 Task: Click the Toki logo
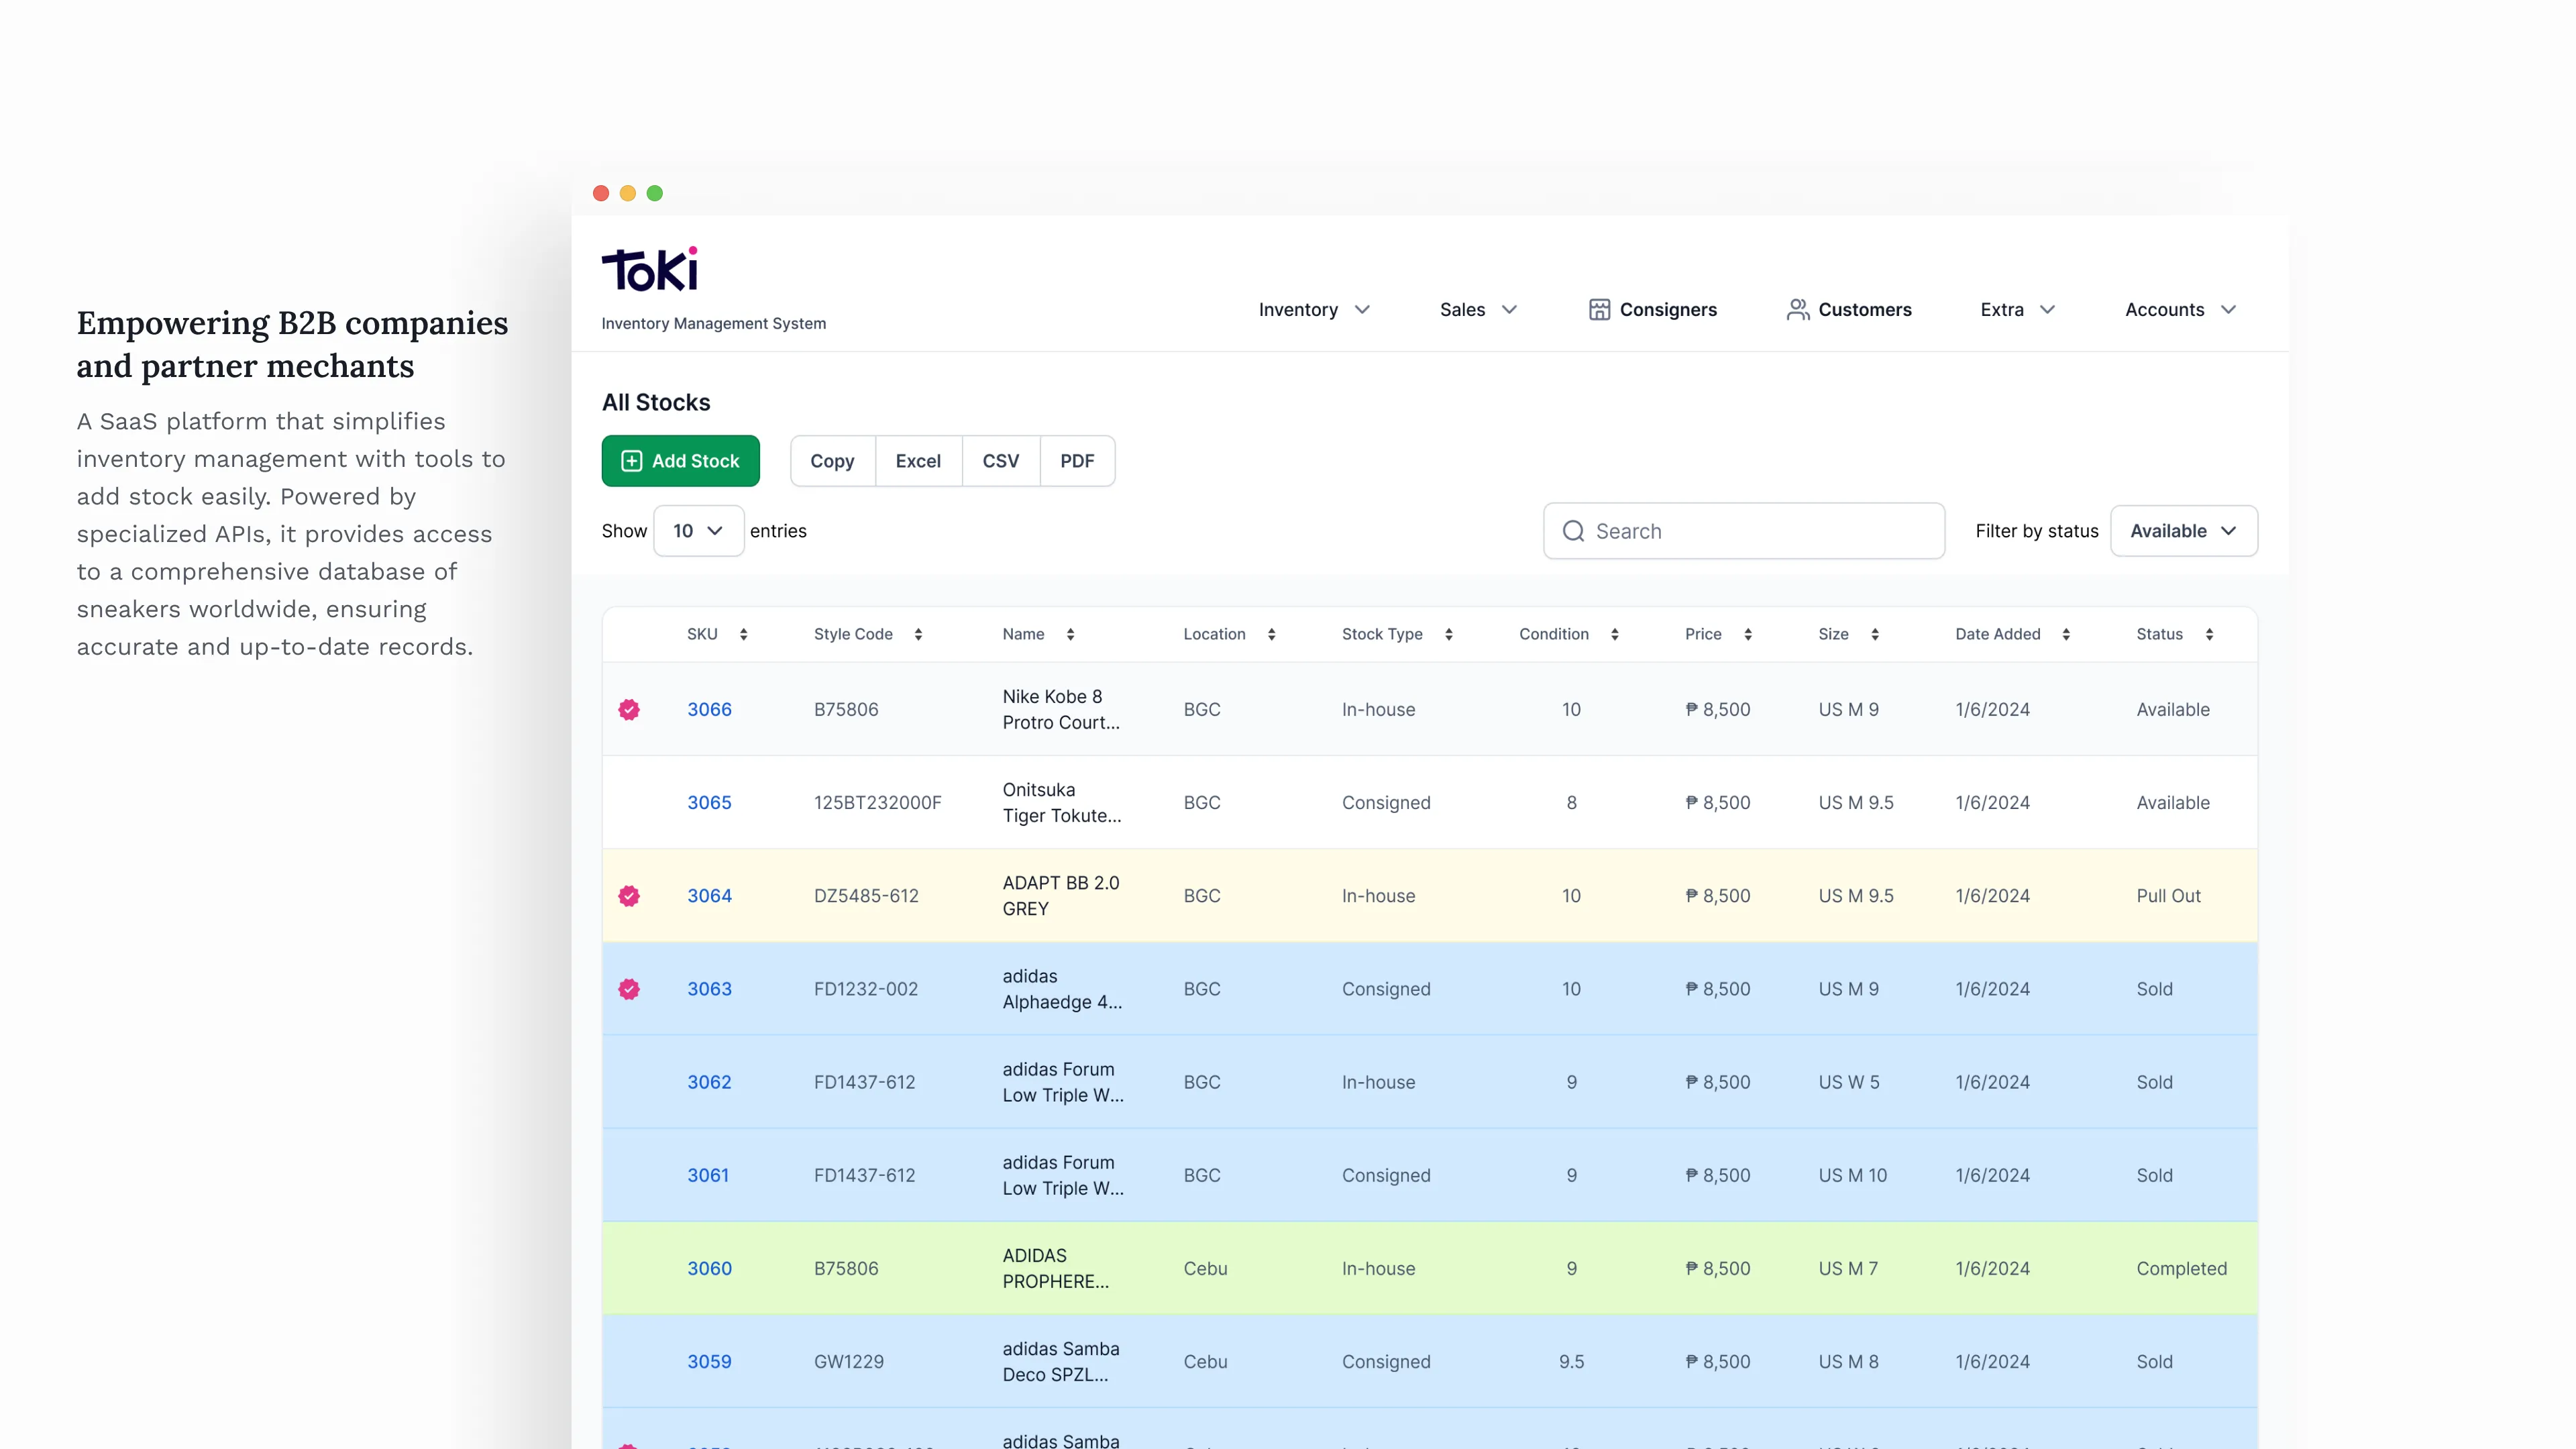tap(650, 270)
